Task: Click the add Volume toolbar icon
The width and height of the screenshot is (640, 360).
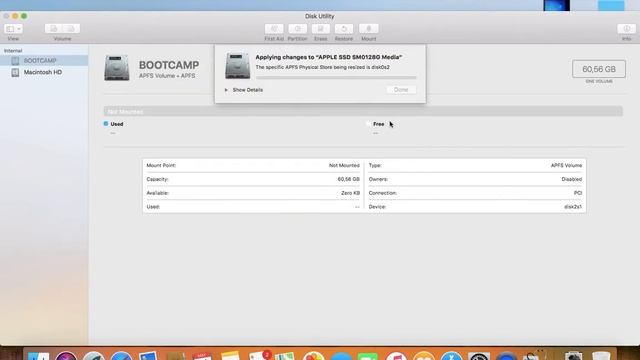Action: pyautogui.click(x=53, y=29)
